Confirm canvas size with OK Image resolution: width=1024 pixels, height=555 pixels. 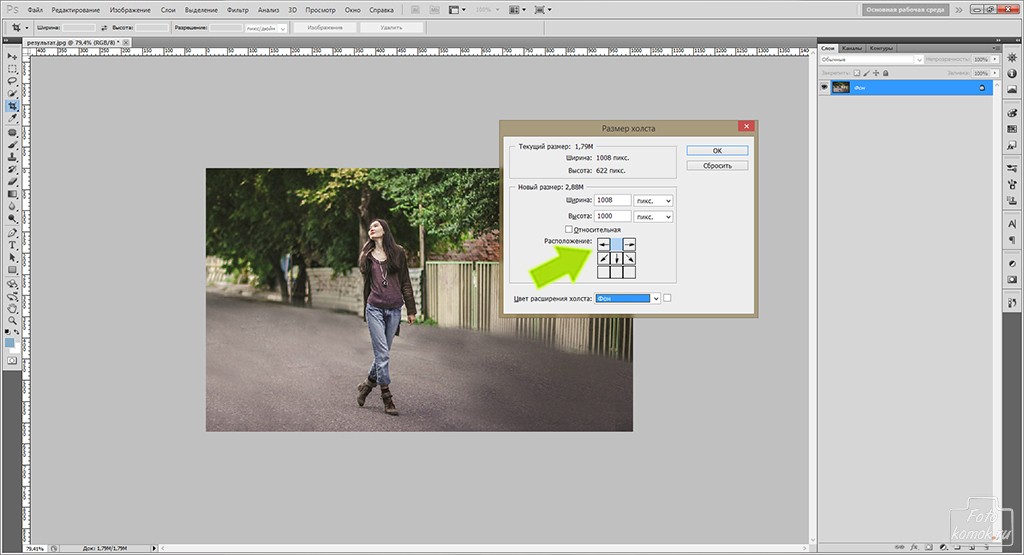[x=717, y=151]
